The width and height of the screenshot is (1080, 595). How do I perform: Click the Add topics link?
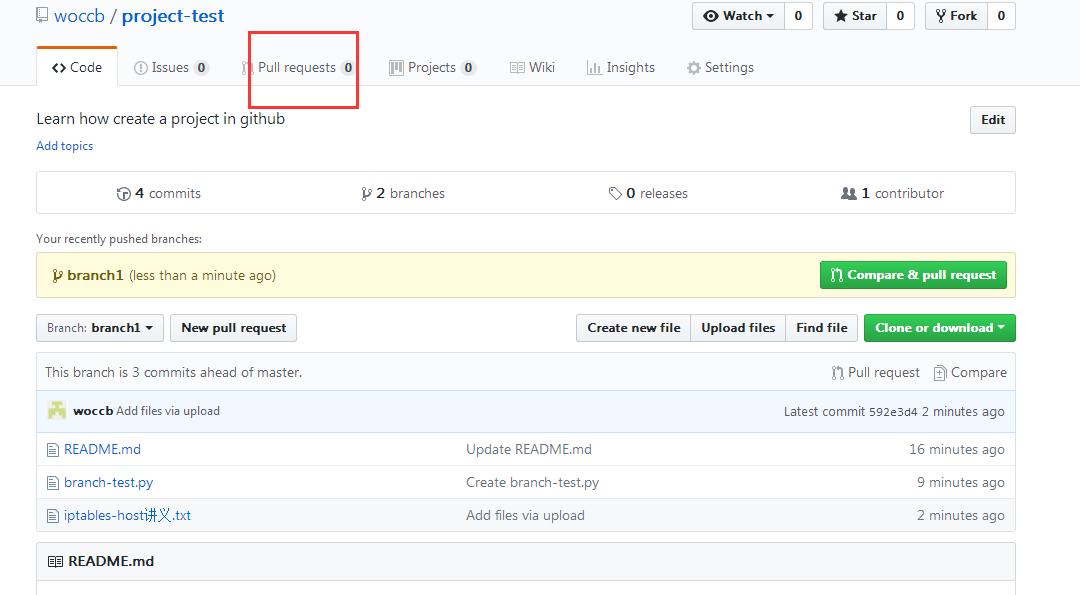(x=65, y=146)
